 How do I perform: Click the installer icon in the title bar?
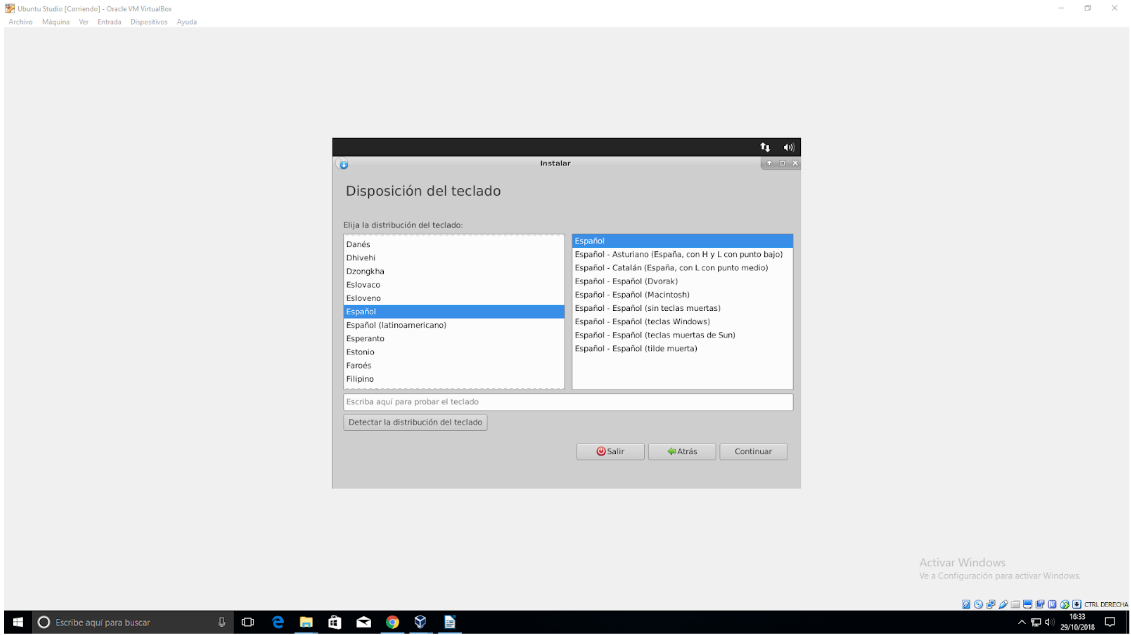pyautogui.click(x=343, y=164)
